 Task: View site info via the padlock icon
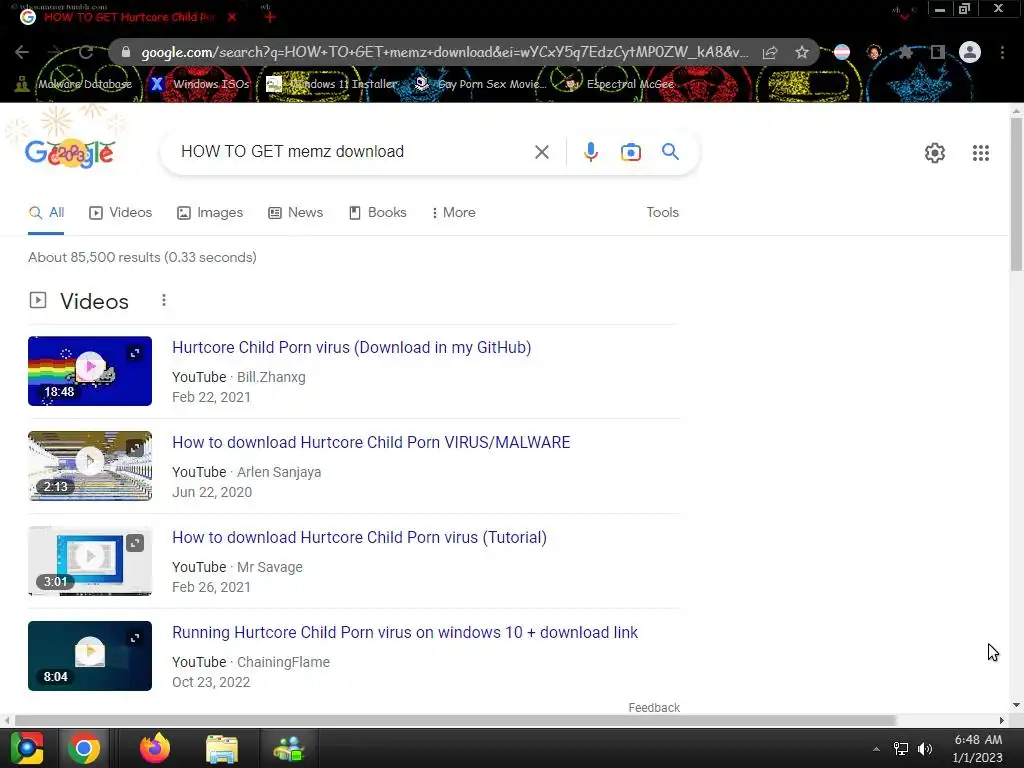click(126, 52)
